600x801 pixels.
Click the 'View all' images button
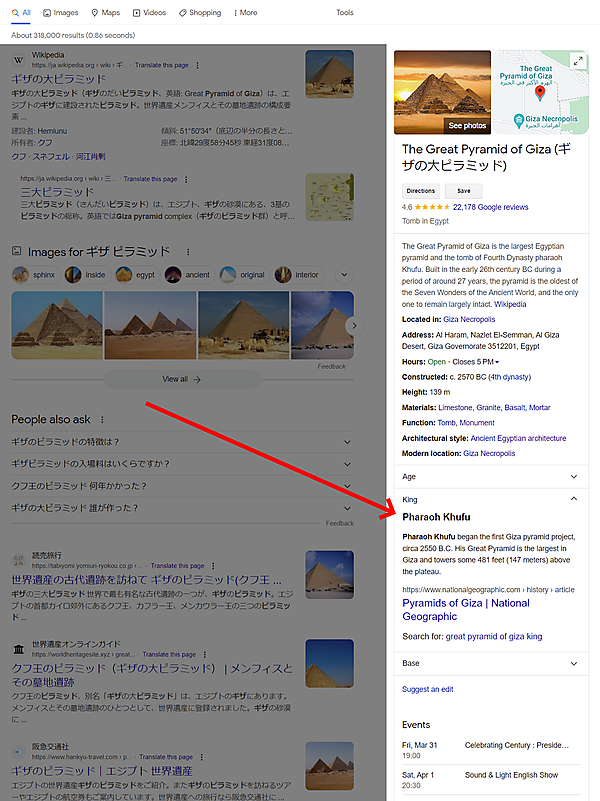pos(182,379)
